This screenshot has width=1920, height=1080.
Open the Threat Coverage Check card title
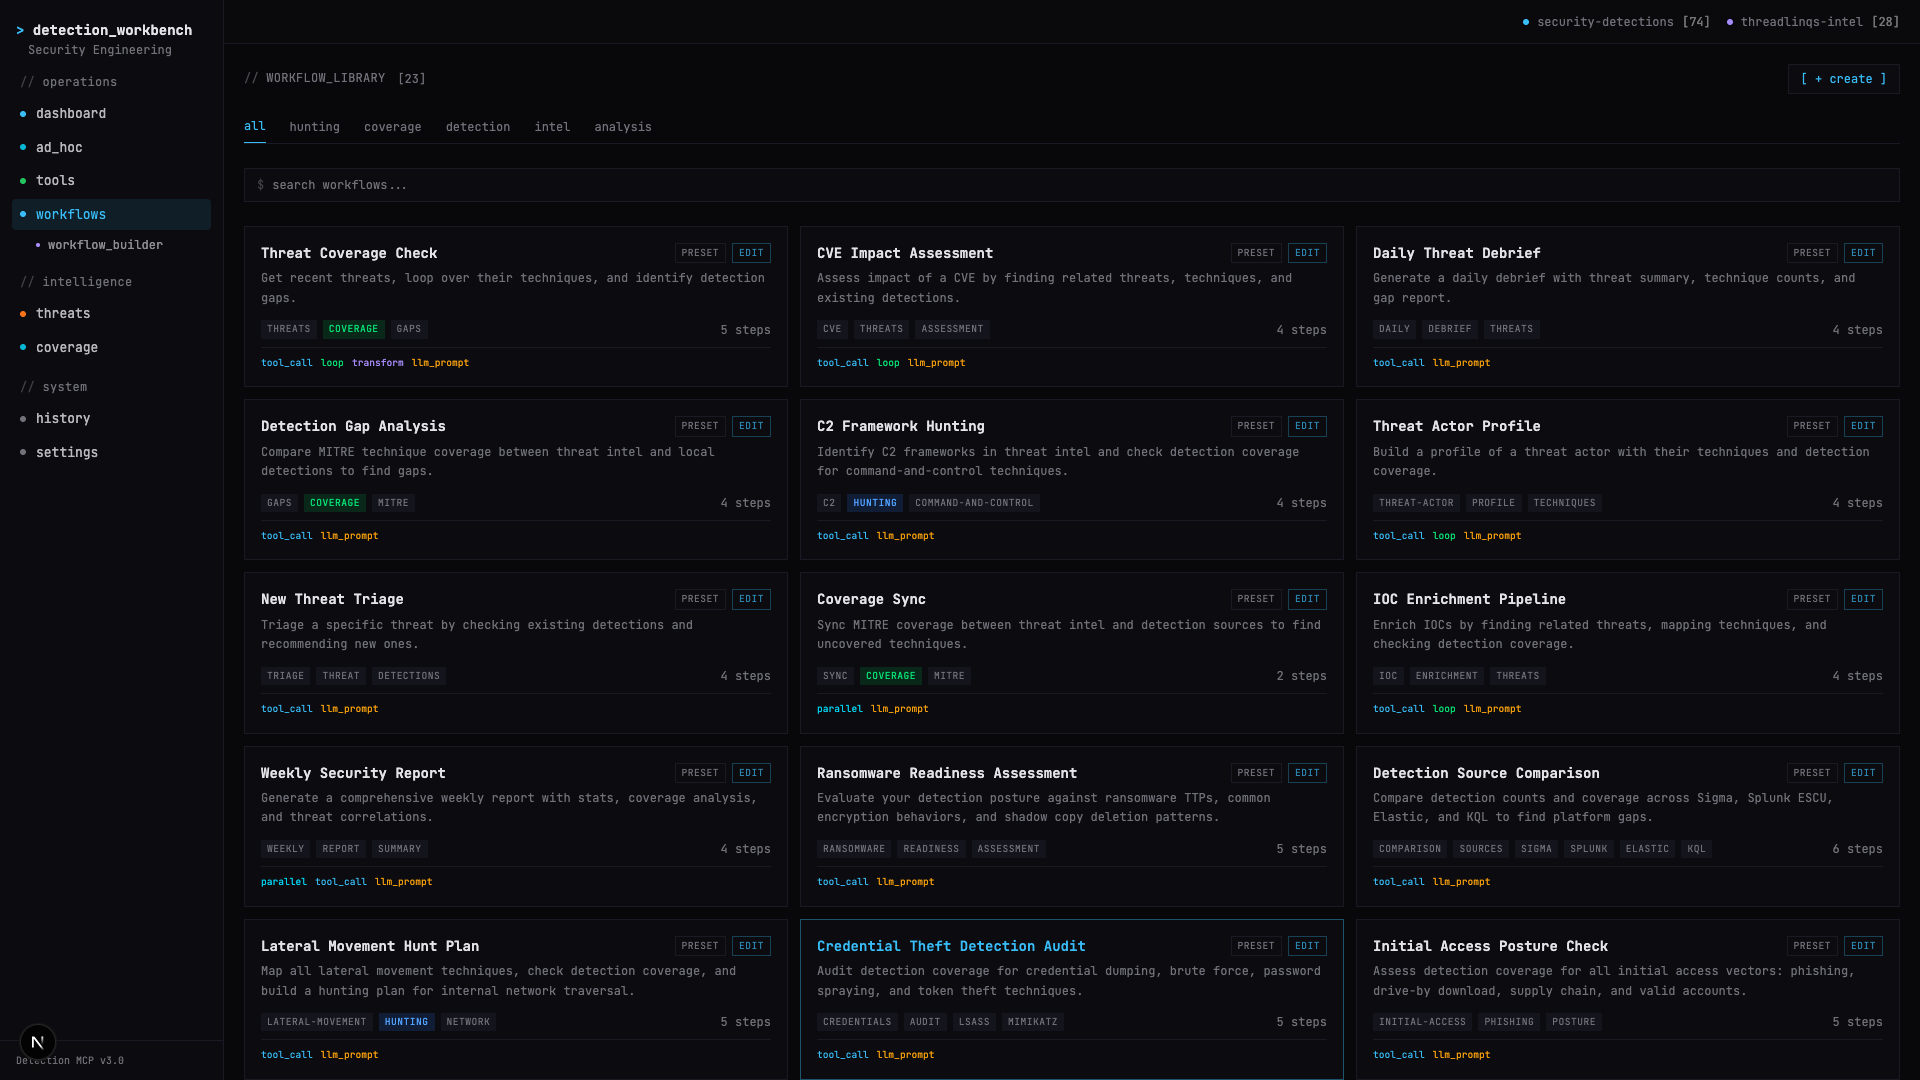click(349, 253)
